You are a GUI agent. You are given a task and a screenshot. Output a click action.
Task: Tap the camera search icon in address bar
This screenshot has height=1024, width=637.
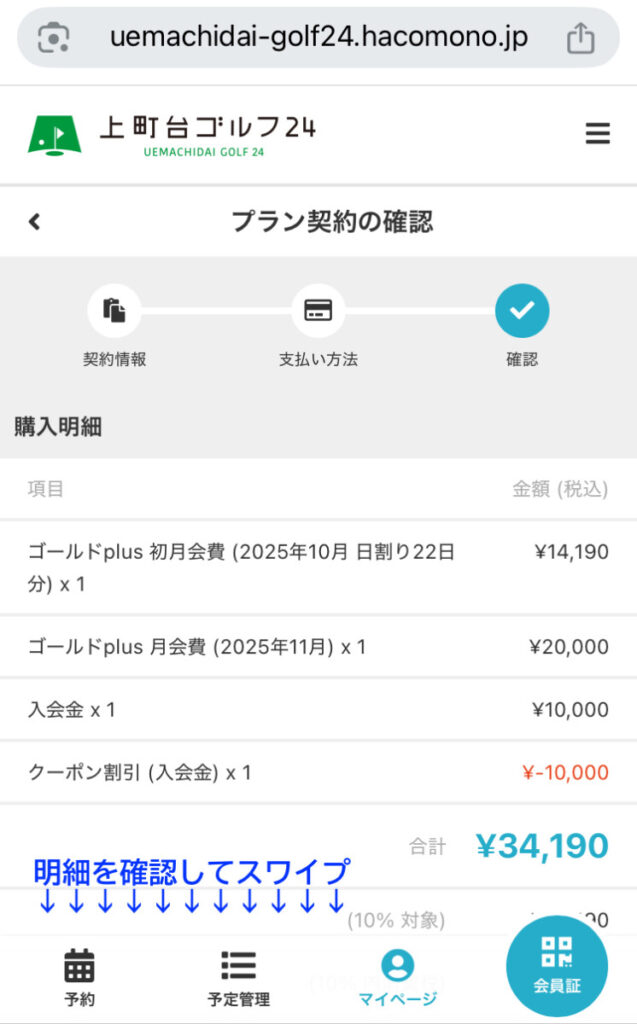point(53,38)
